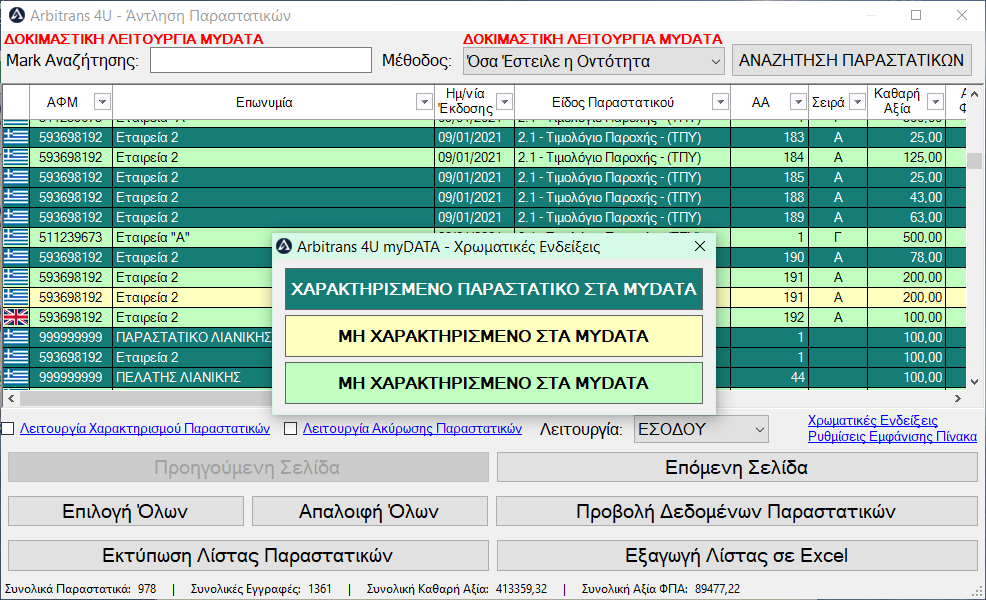Image resolution: width=986 pixels, height=600 pixels.
Task: Click the Τιμολόγιο Παροχής cell in the AA 188 row
Action: pos(623,197)
